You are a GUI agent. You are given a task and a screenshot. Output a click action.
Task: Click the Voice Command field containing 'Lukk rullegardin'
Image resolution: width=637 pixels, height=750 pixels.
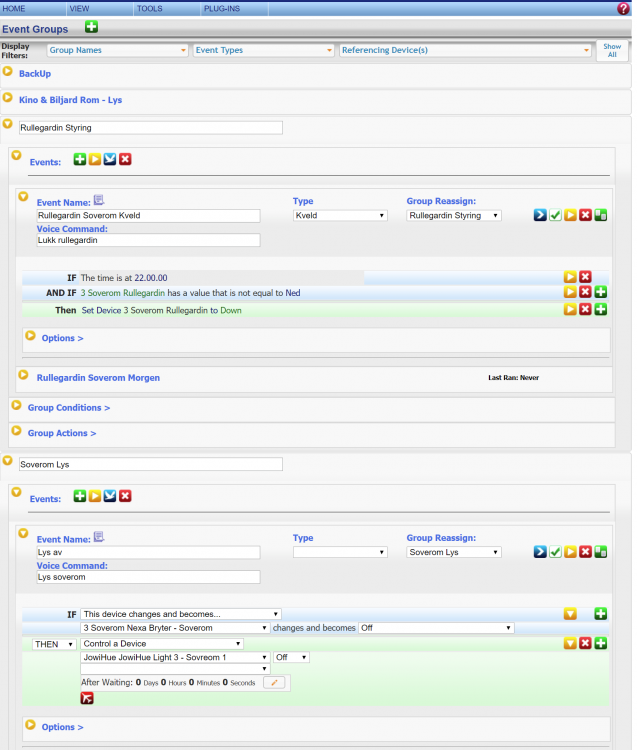tap(148, 240)
